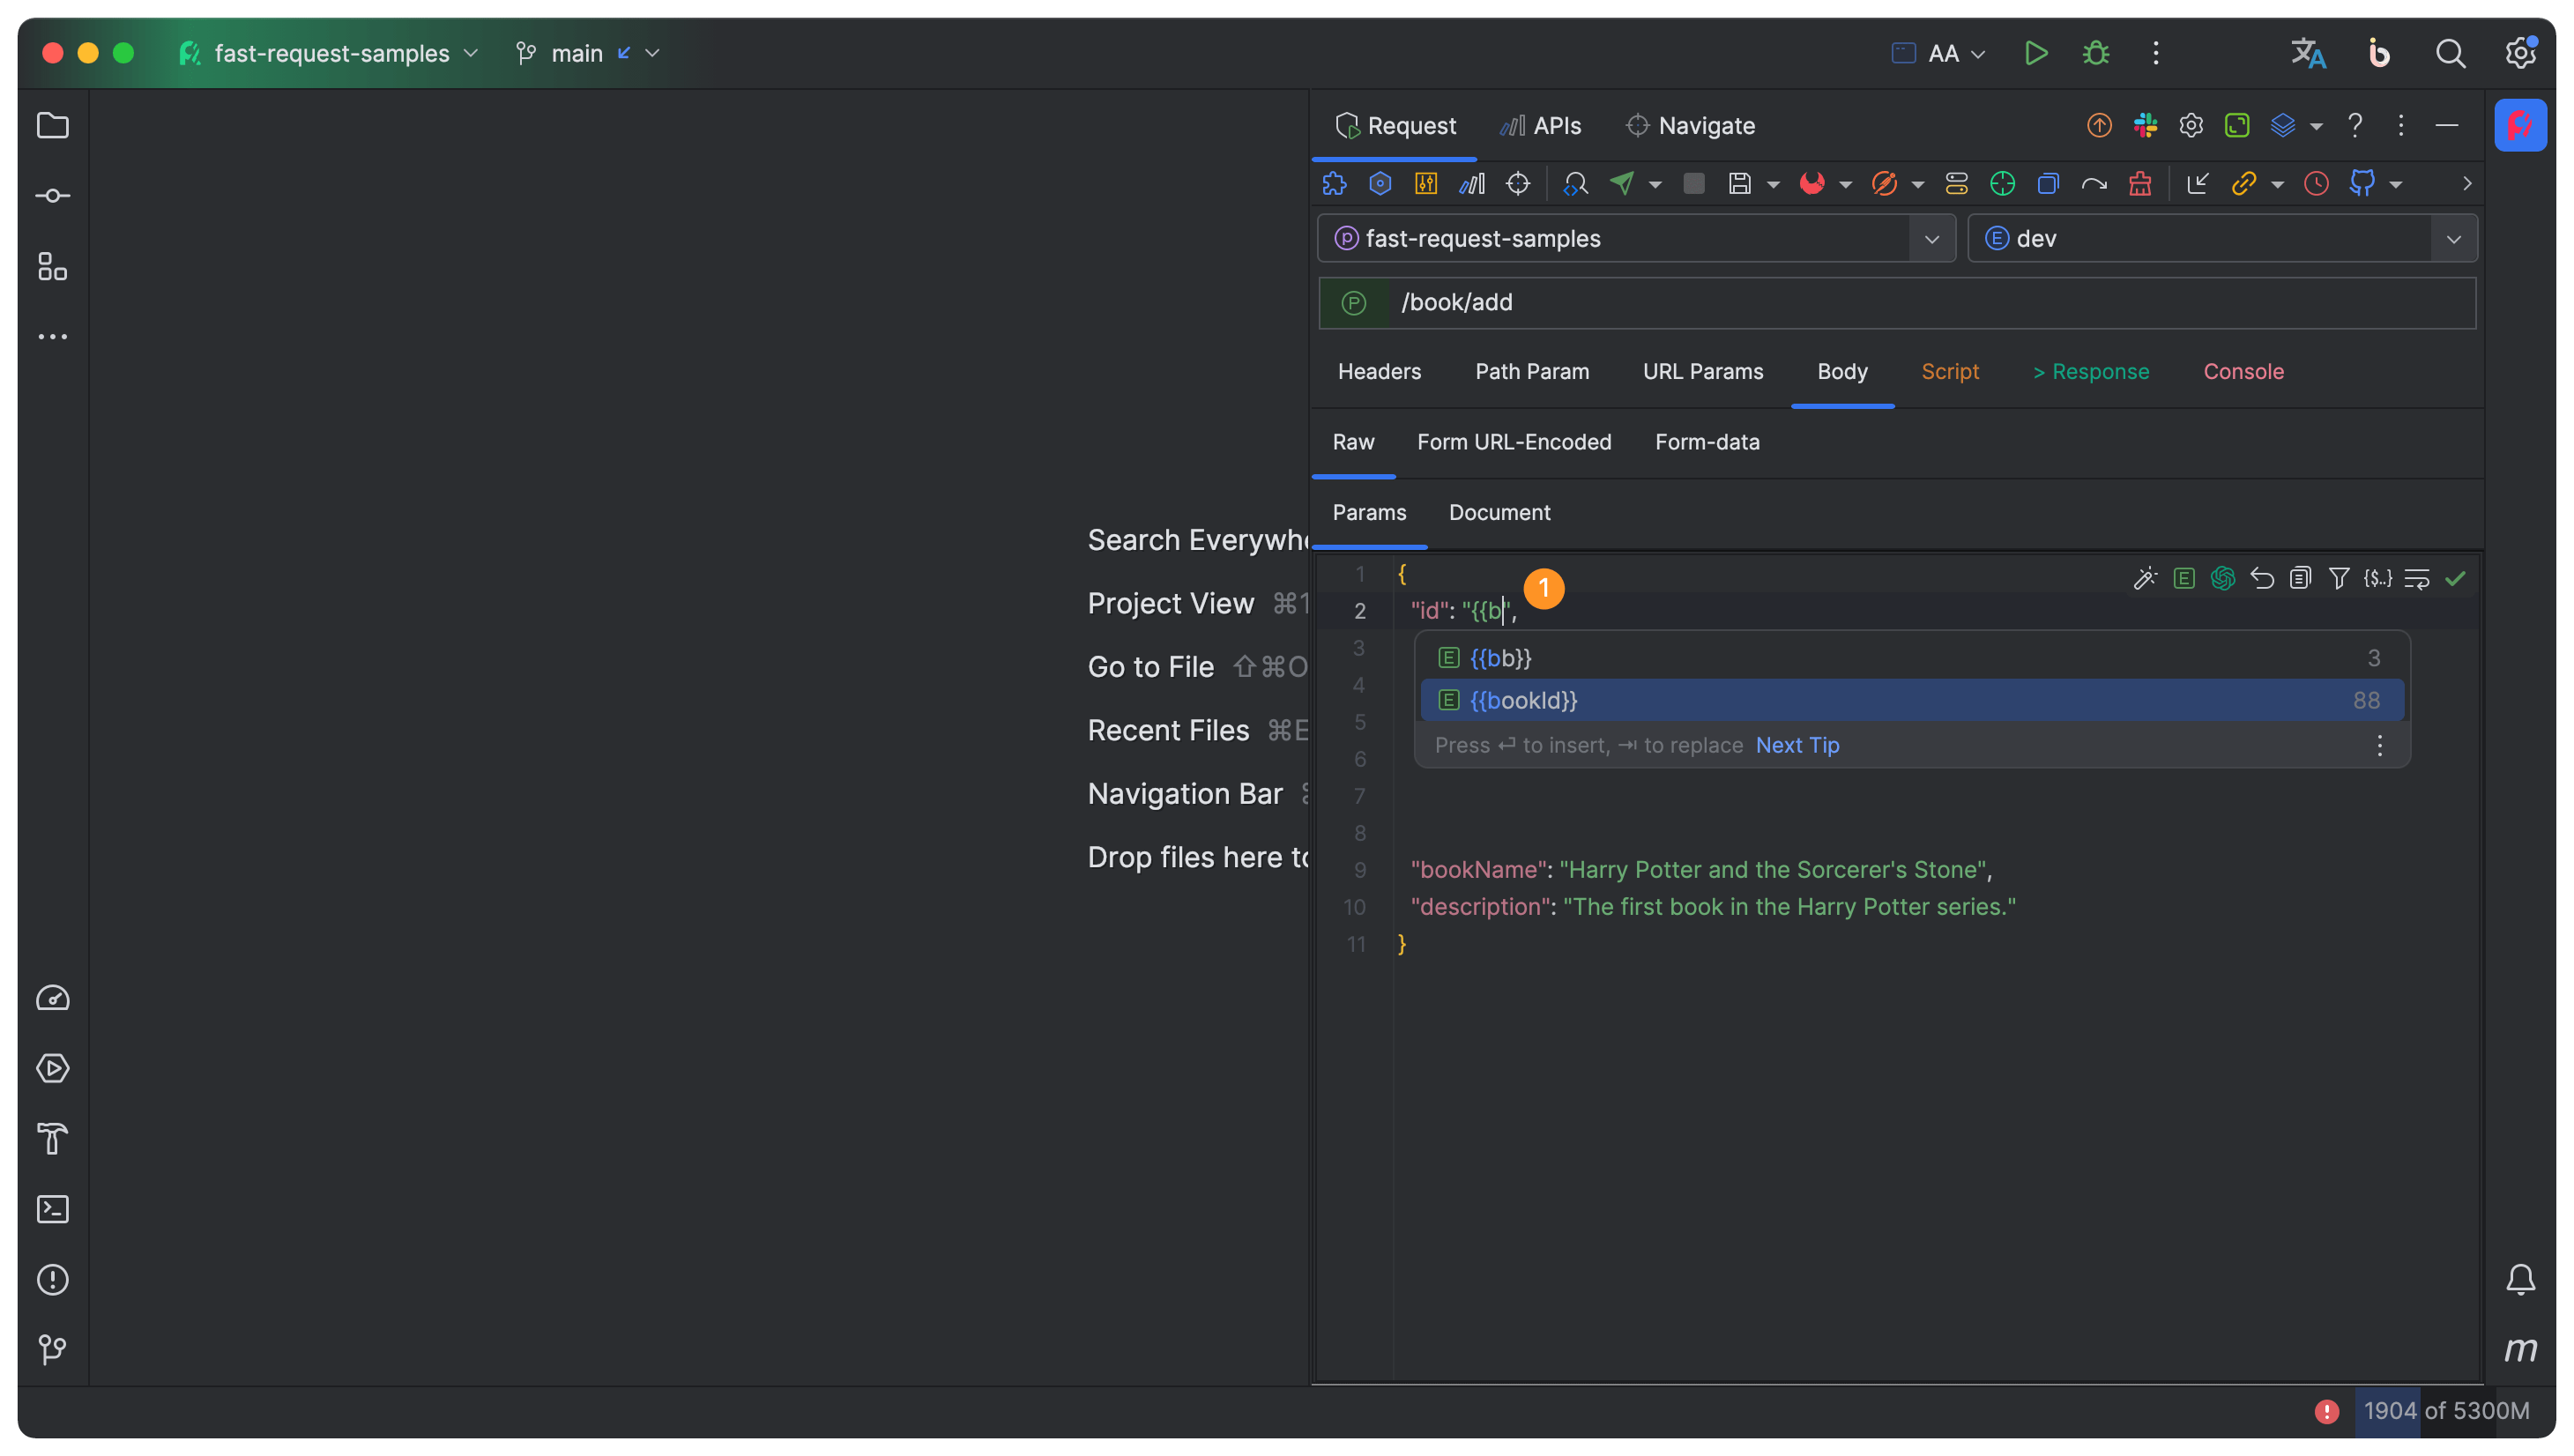The height and width of the screenshot is (1456, 2574).
Task: Toggle the green expand-window icon in header
Action: [x=2237, y=126]
